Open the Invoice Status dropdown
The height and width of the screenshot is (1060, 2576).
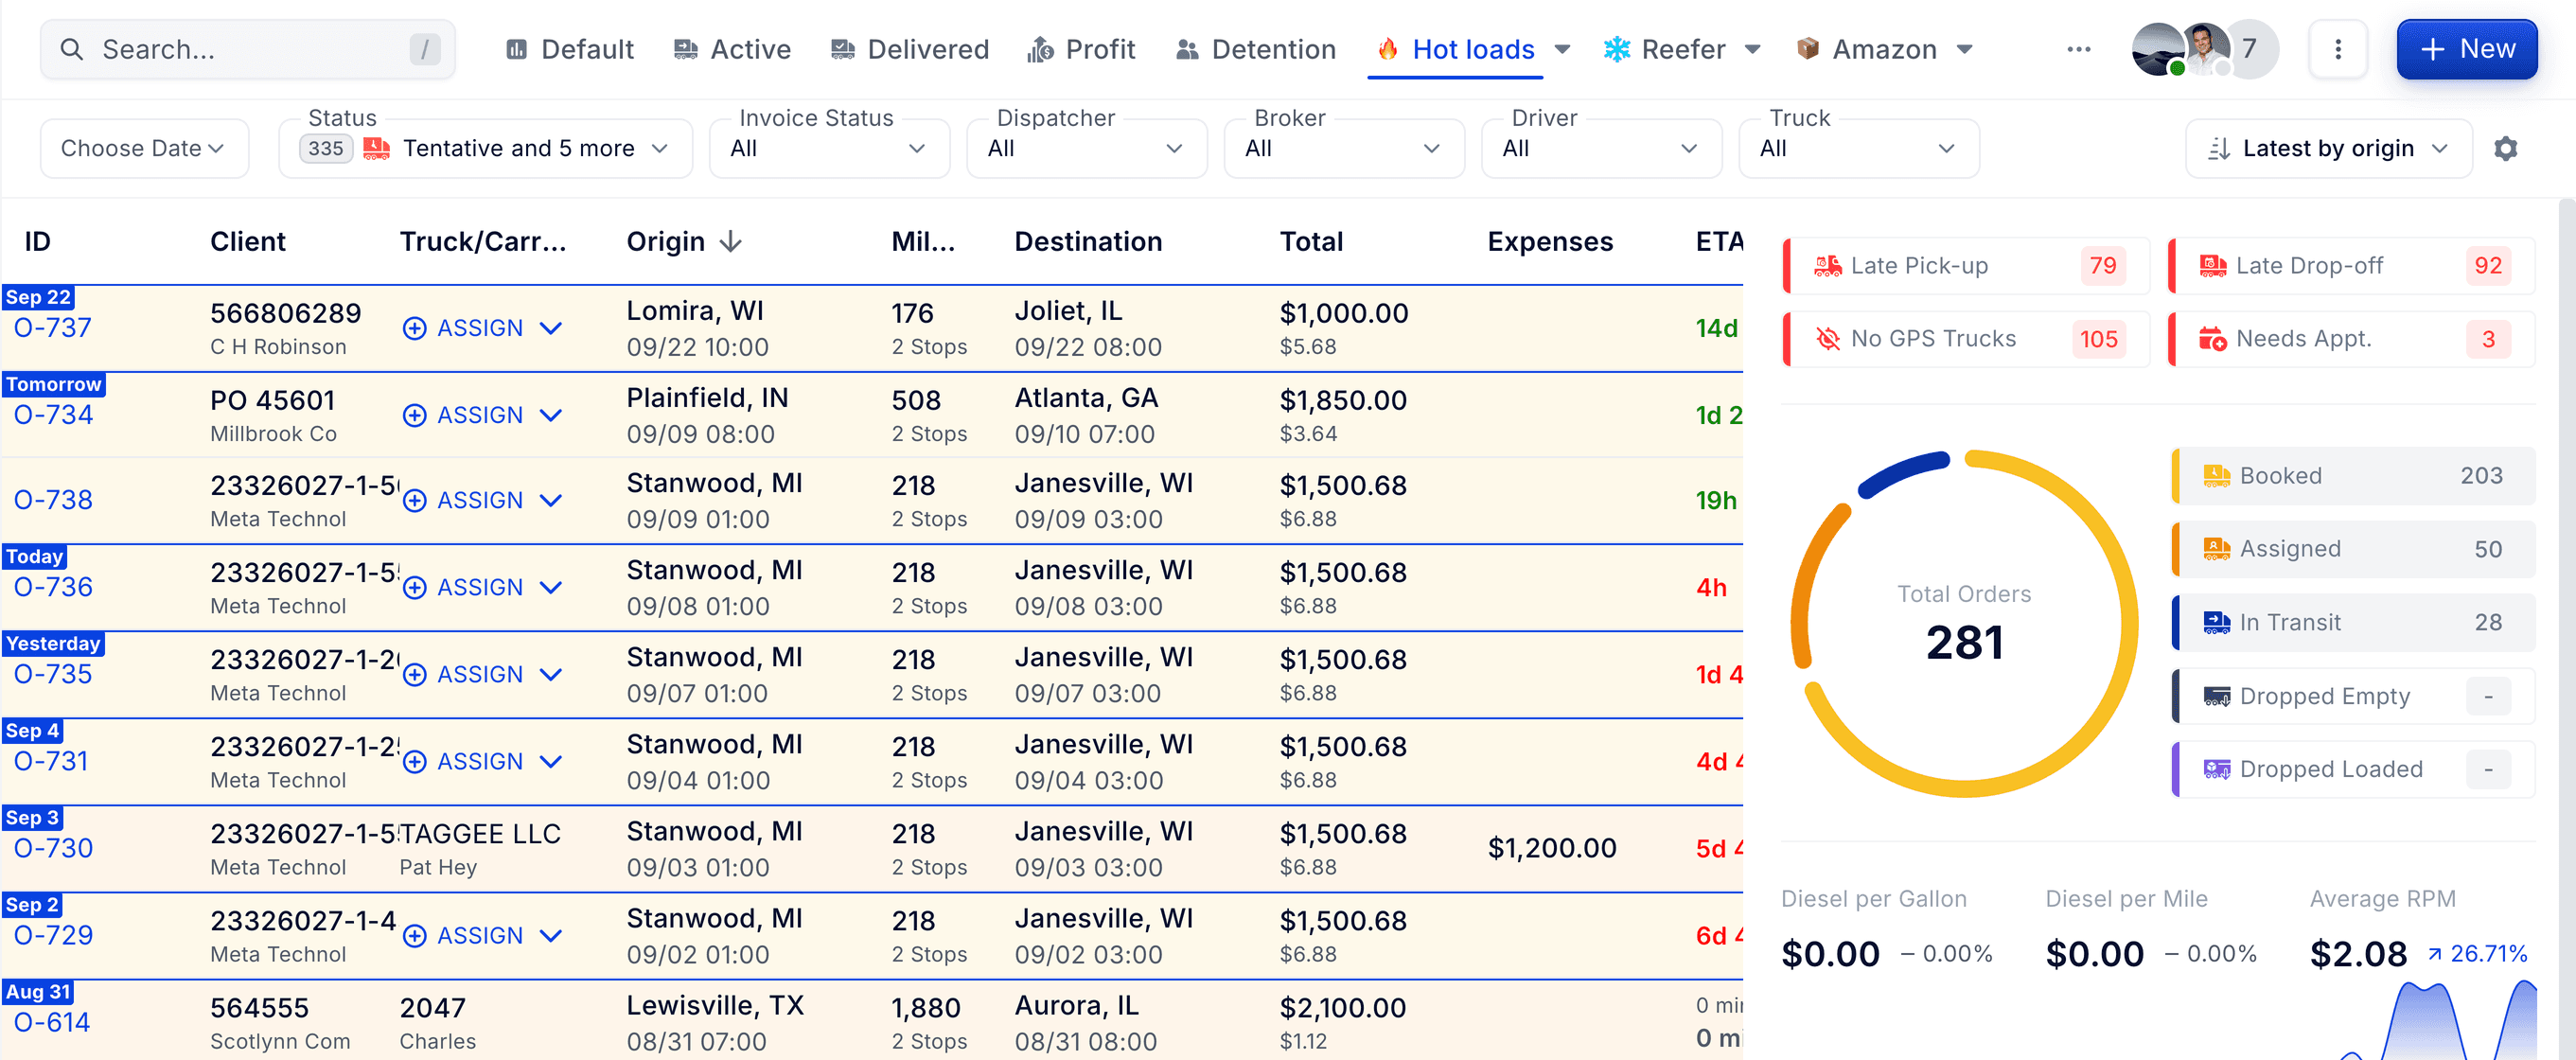[829, 149]
